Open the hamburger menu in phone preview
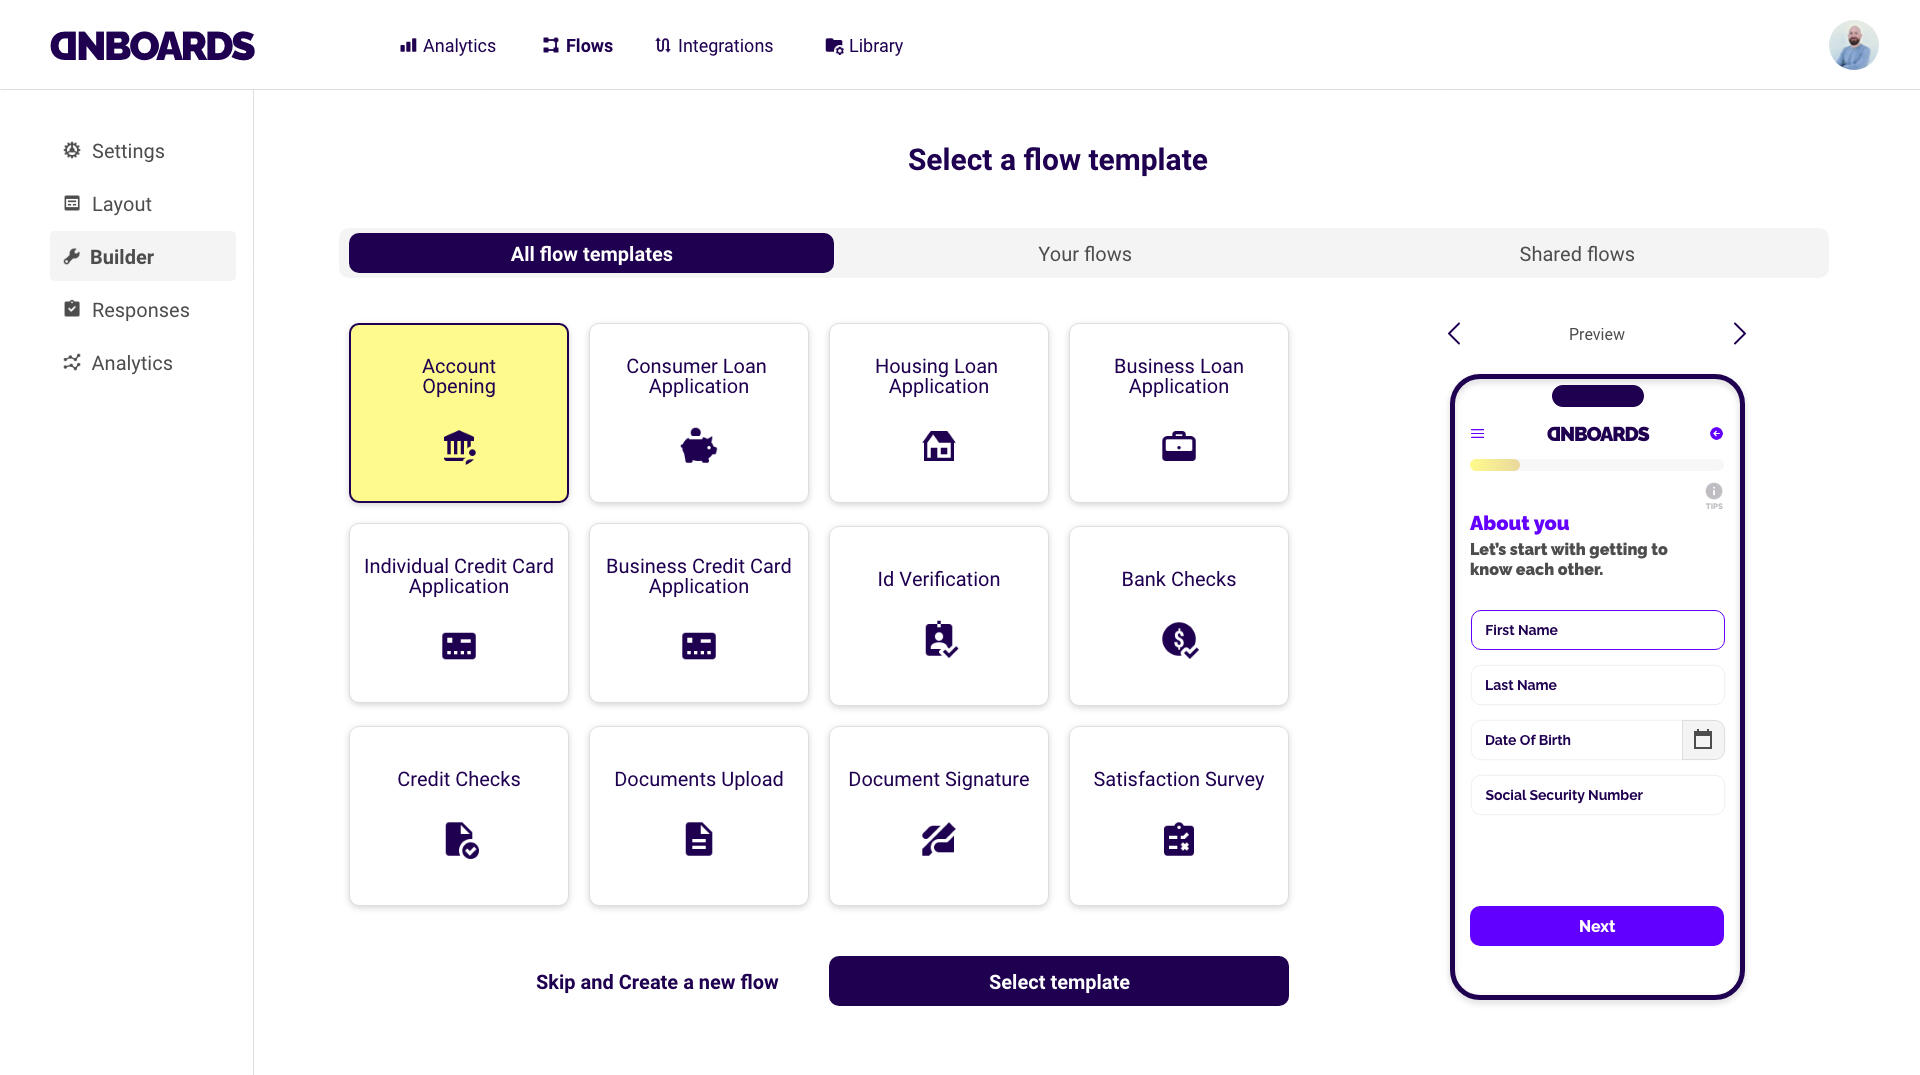1920x1075 pixels. (1477, 434)
